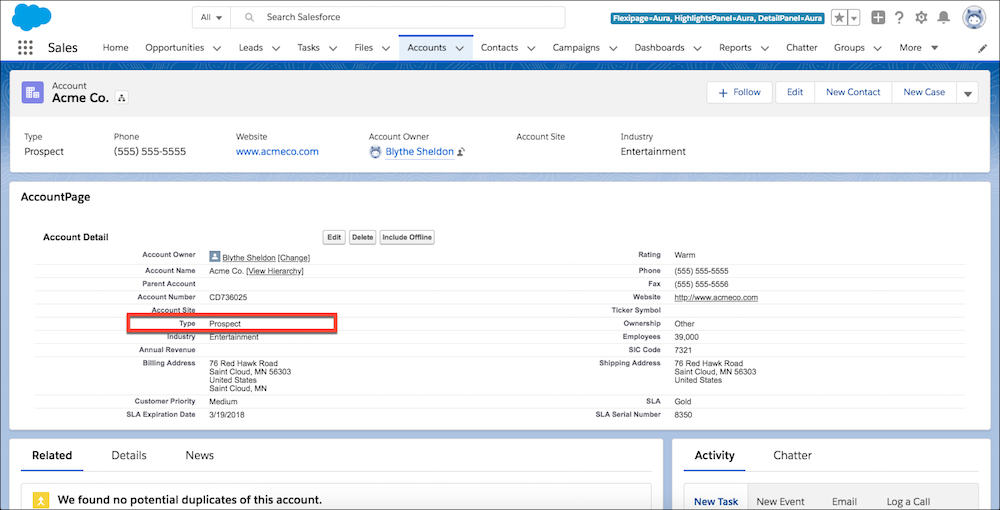Expand the Contacts tab chevron

tap(531, 48)
